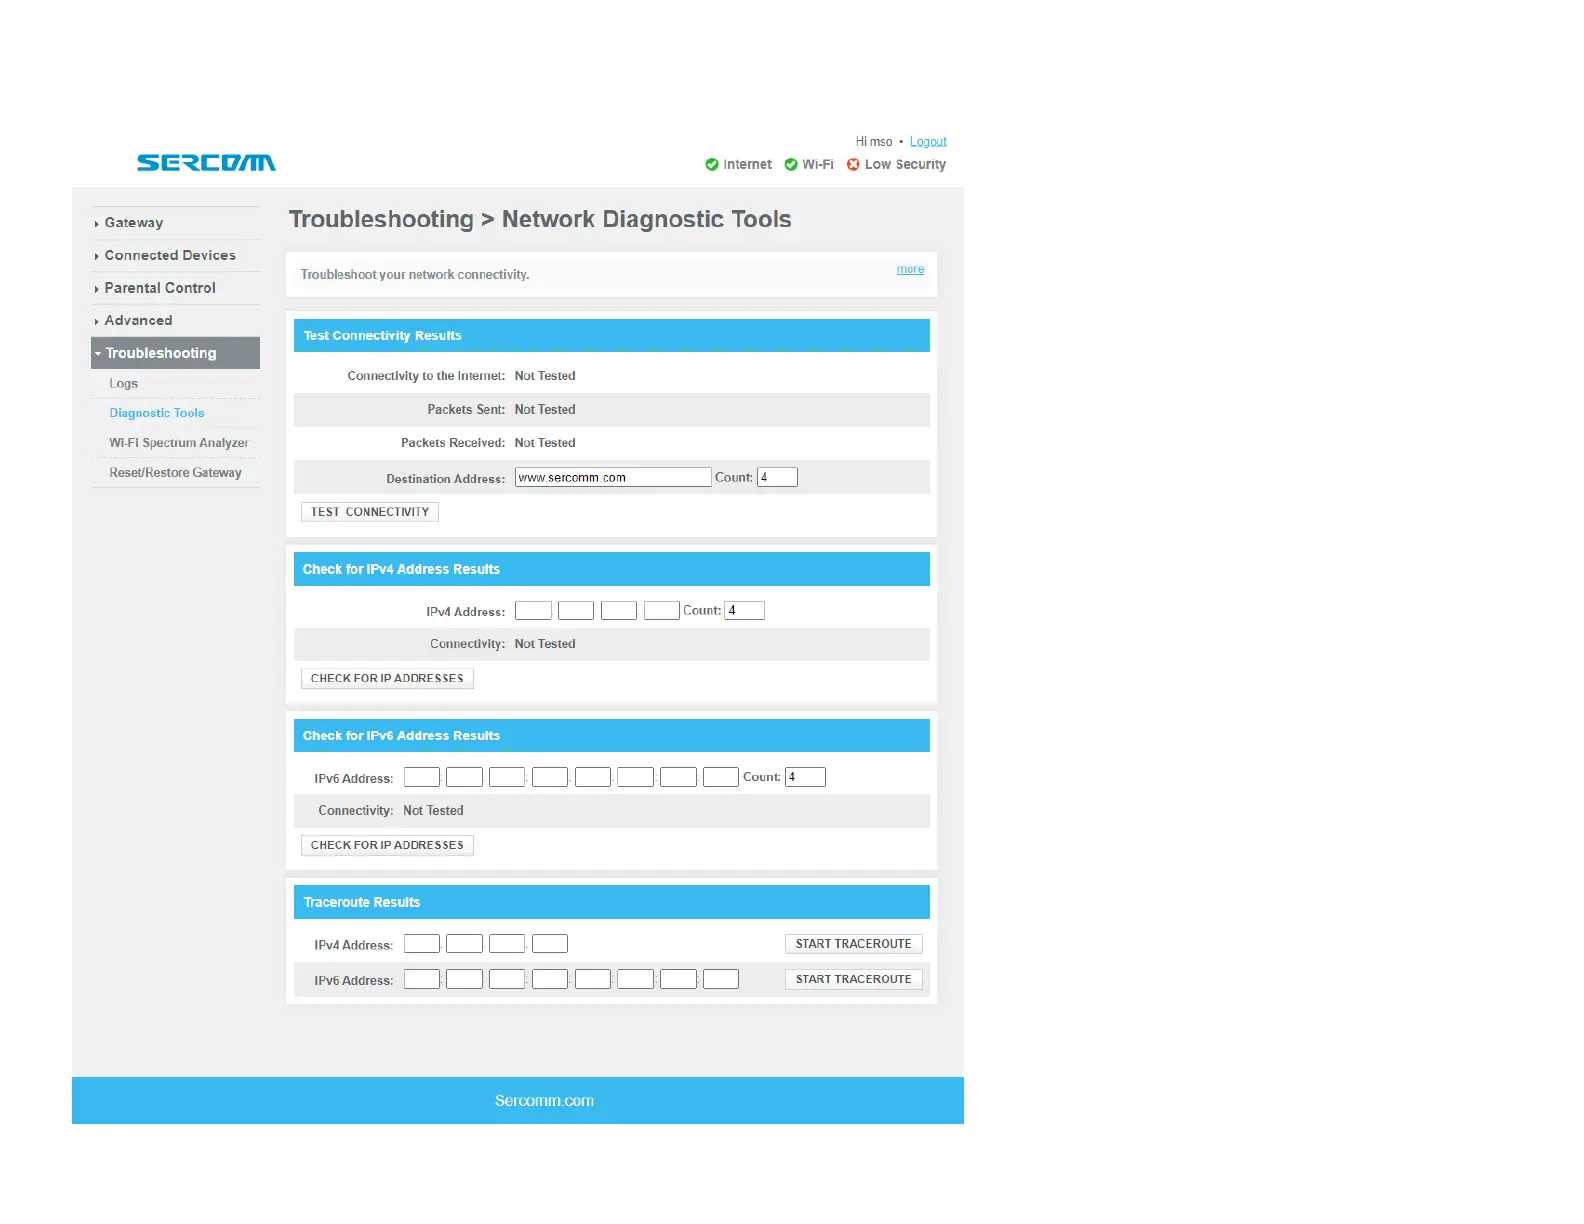Click fourth octet of Traceroute IPv4 Address

550,944
